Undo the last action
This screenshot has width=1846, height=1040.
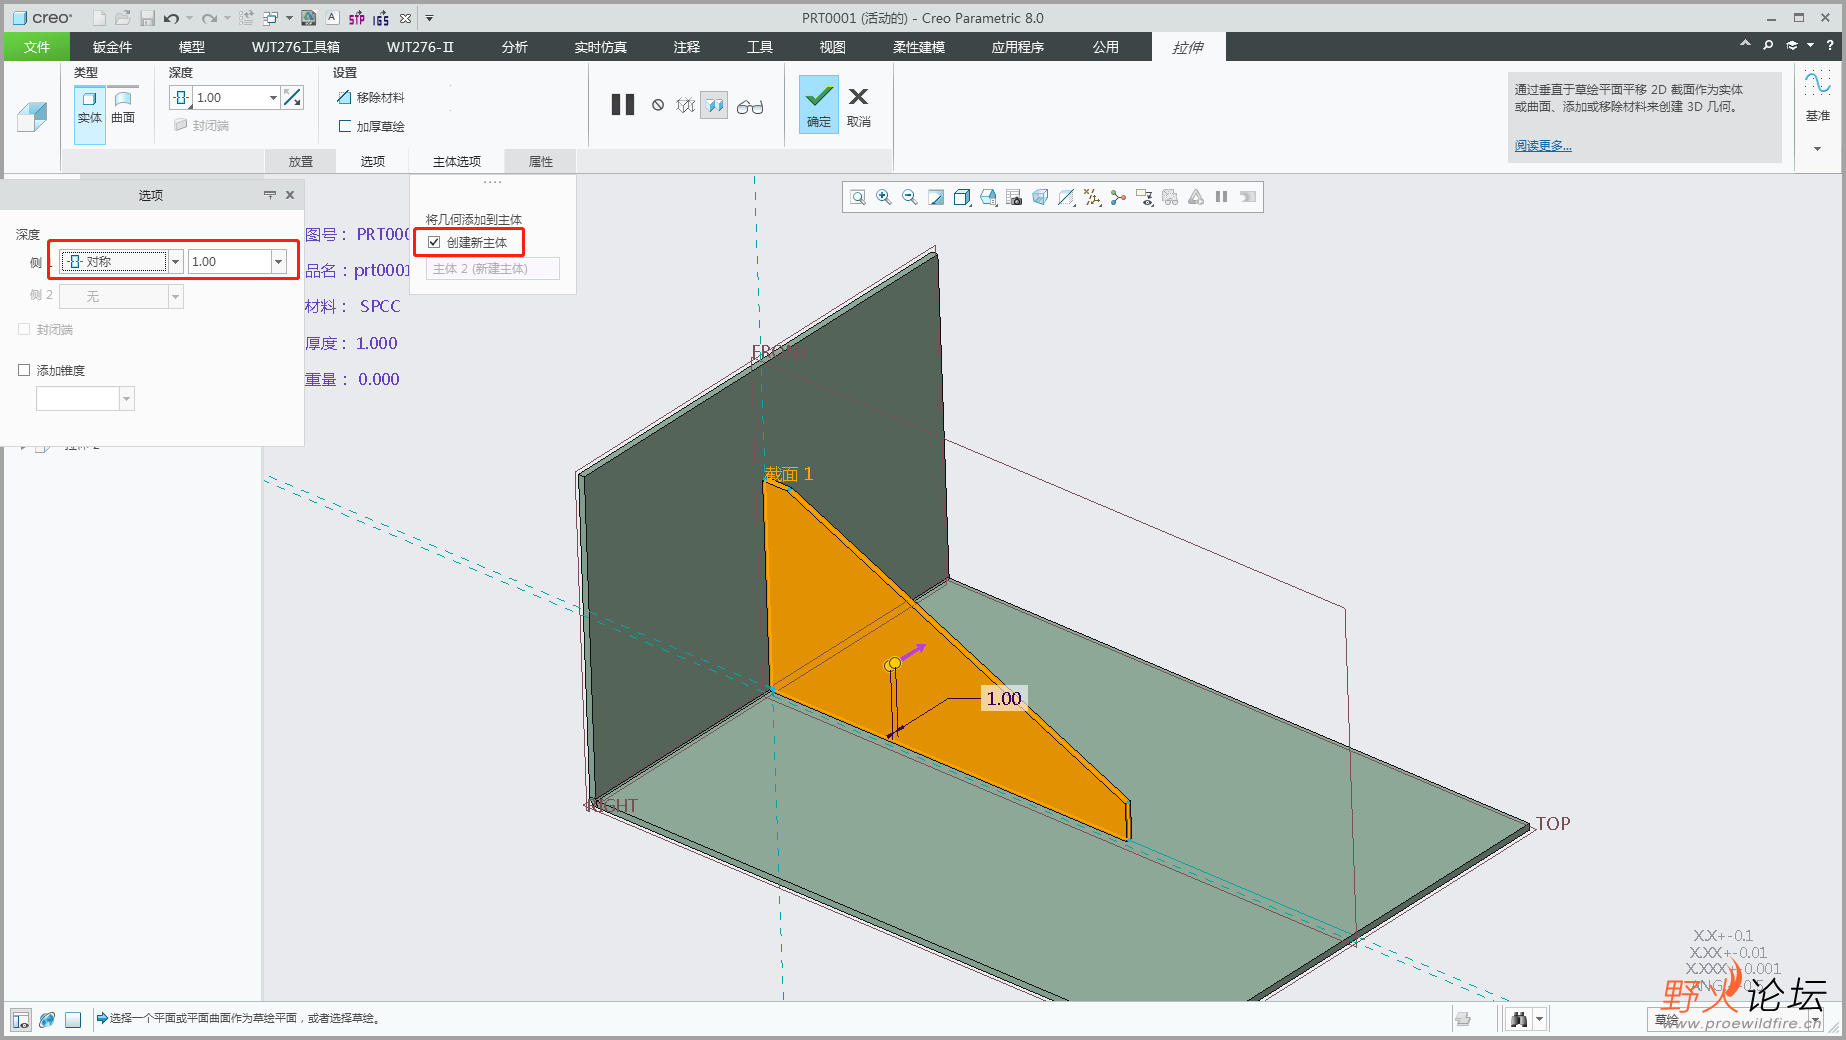(x=171, y=18)
